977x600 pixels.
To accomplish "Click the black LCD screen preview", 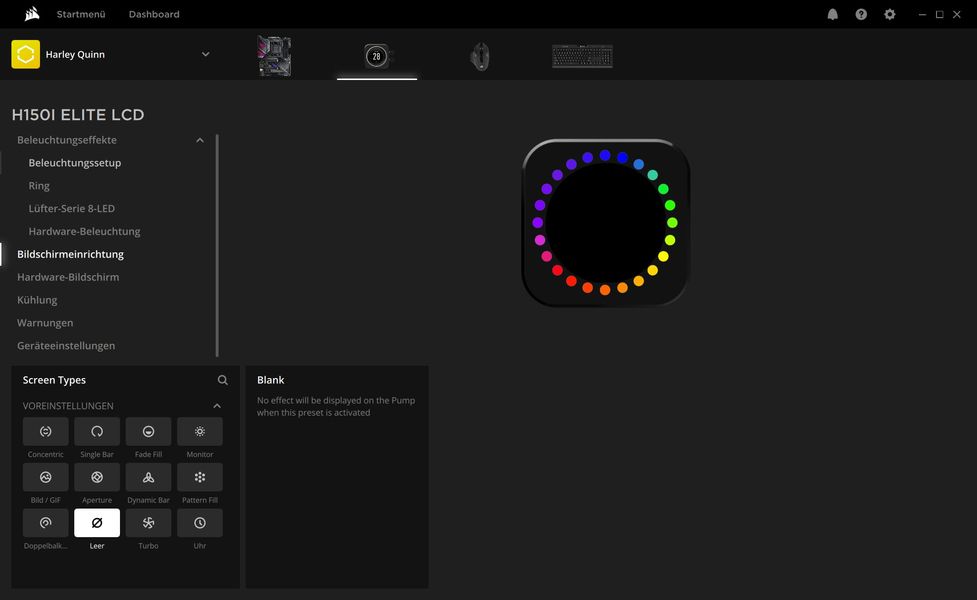I will (x=605, y=222).
